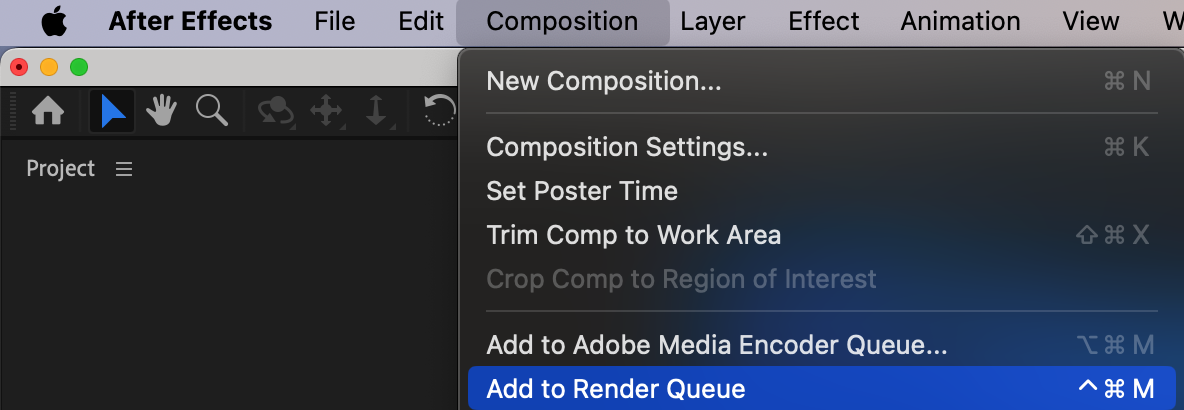This screenshot has width=1184, height=410.
Task: Choose the Dolly camera tool
Action: point(376,111)
